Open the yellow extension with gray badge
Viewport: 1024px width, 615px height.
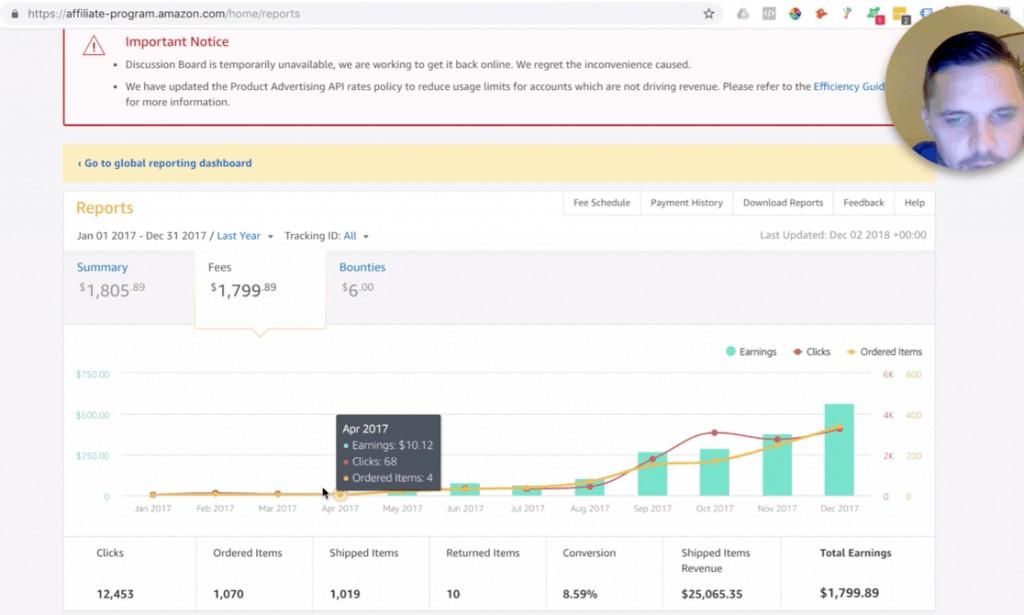(901, 15)
